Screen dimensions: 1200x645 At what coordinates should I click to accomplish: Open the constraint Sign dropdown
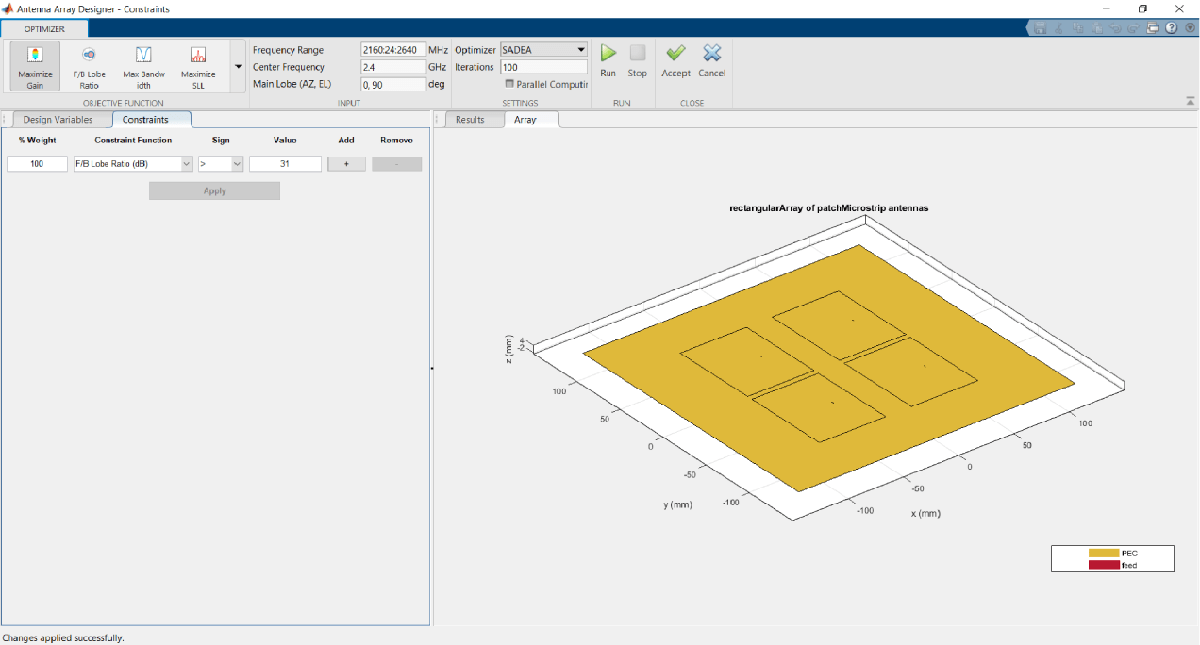point(221,164)
